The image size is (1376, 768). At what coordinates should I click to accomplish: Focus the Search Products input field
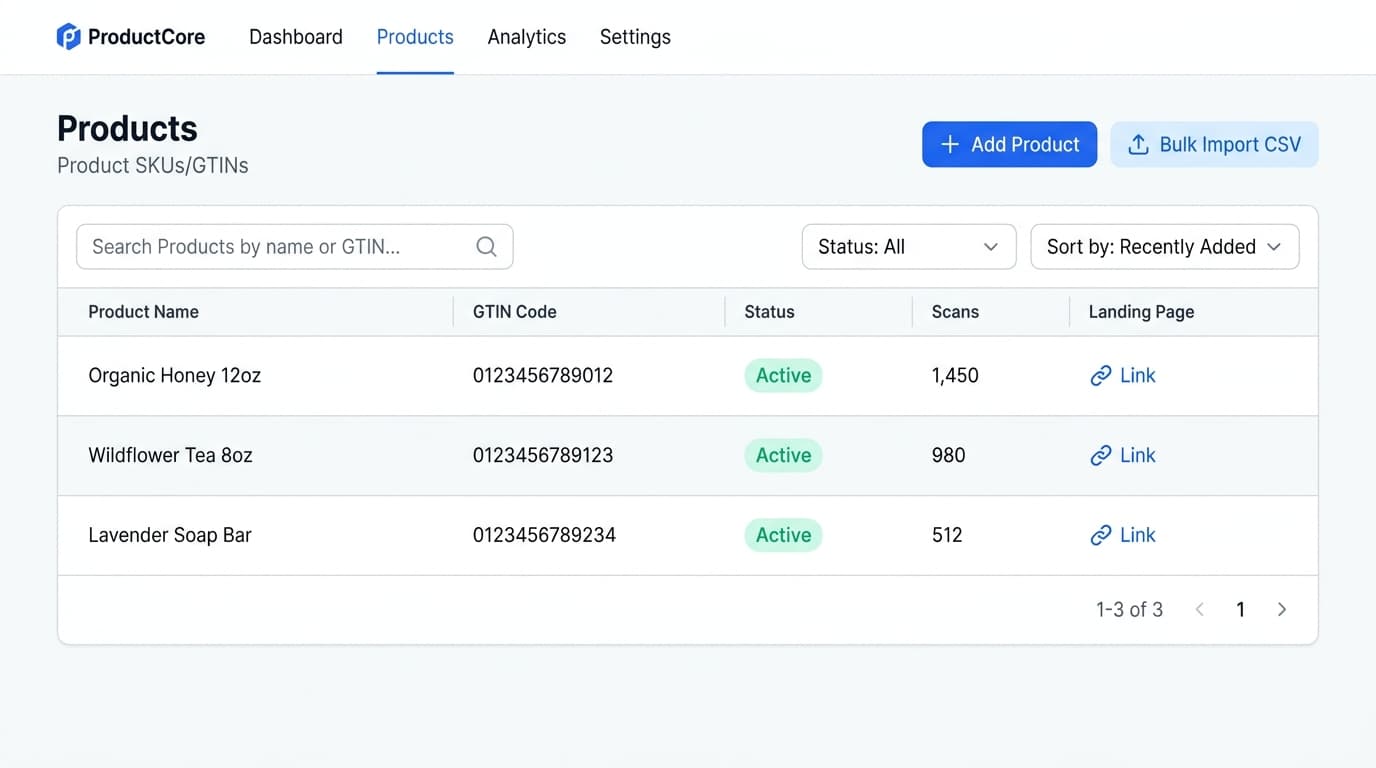tap(295, 247)
